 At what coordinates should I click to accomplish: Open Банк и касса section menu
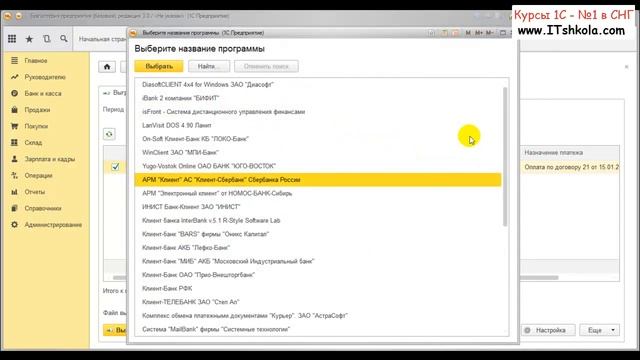point(43,93)
